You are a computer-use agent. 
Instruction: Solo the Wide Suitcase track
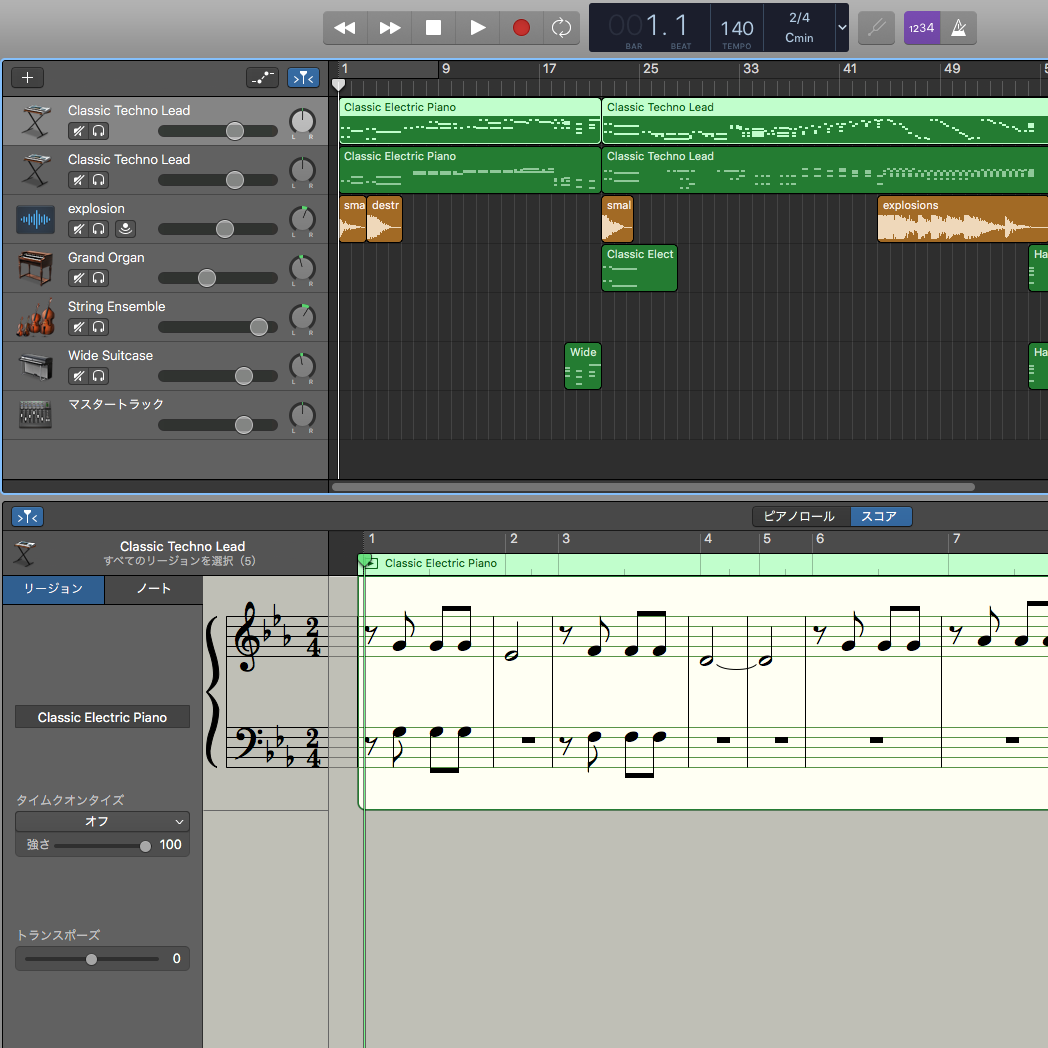pyautogui.click(x=98, y=376)
